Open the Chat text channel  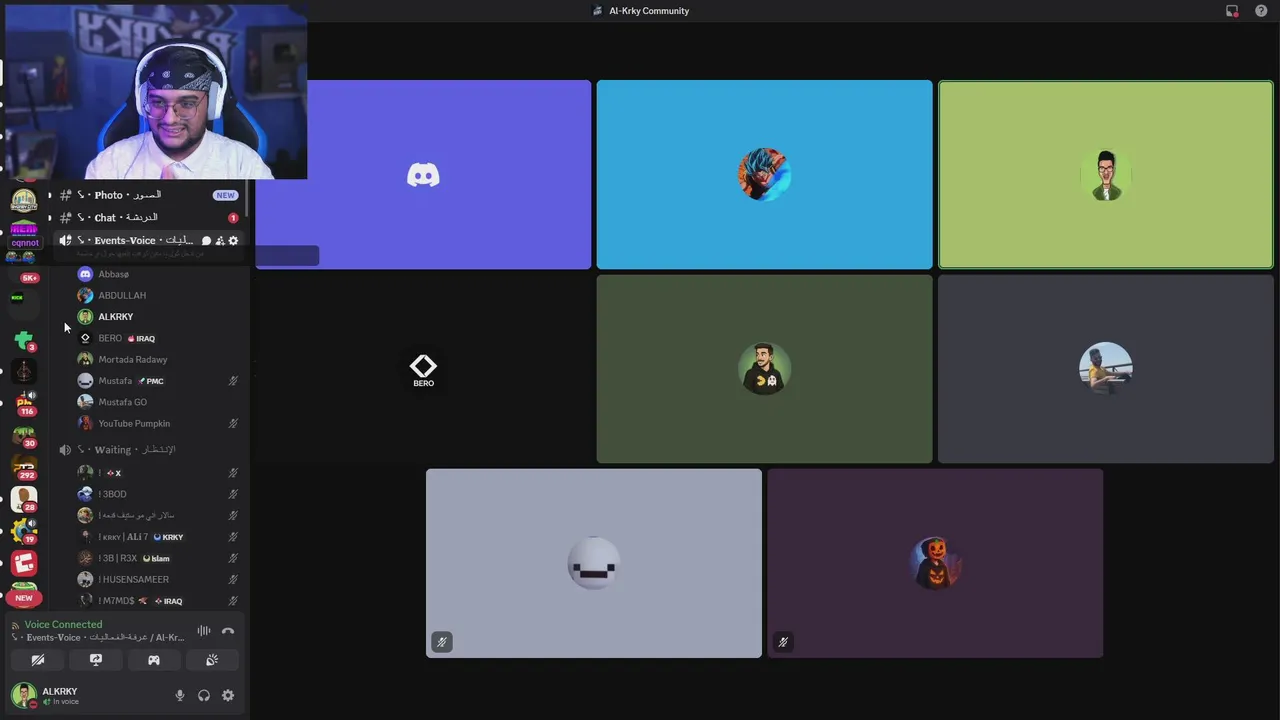pyautogui.click(x=148, y=217)
